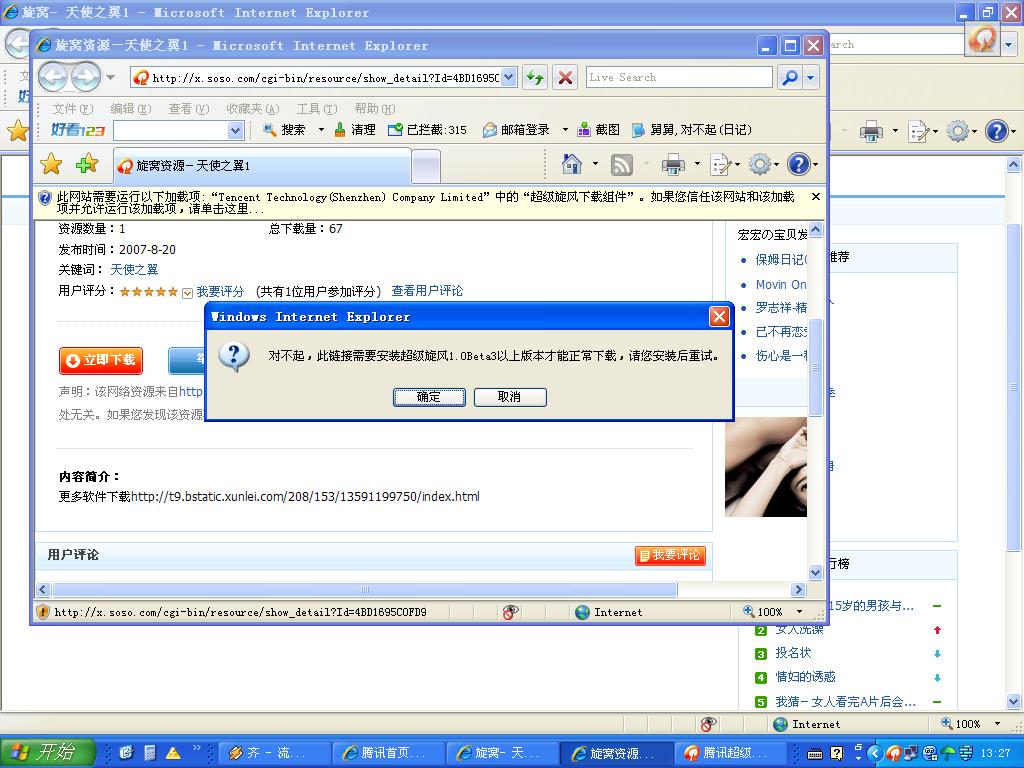The image size is (1024, 768).
Task: Open zoom level dropdown in front status bar
Action: pyautogui.click(x=799, y=612)
